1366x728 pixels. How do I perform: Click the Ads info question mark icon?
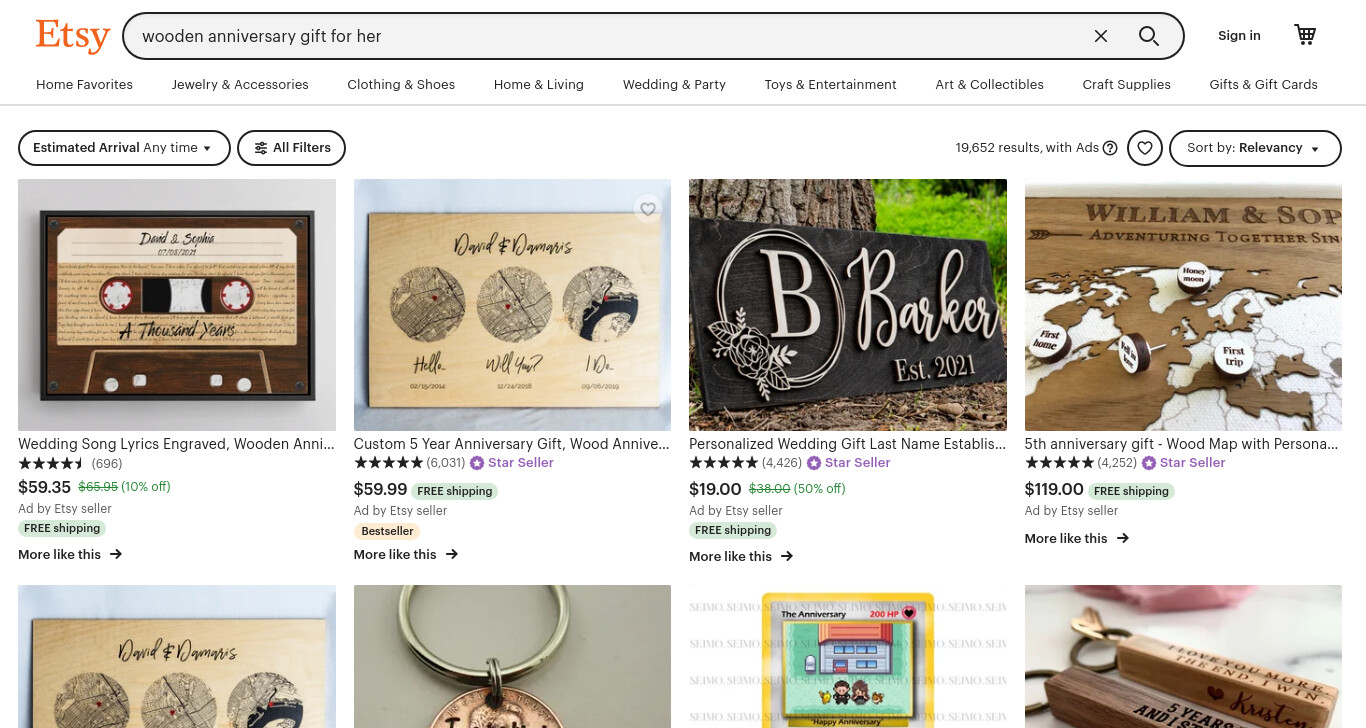tap(1110, 148)
